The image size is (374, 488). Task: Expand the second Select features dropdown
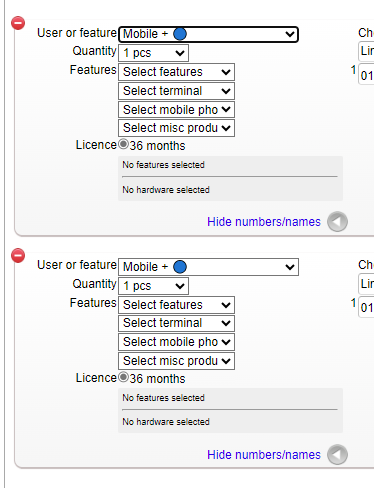tap(176, 305)
